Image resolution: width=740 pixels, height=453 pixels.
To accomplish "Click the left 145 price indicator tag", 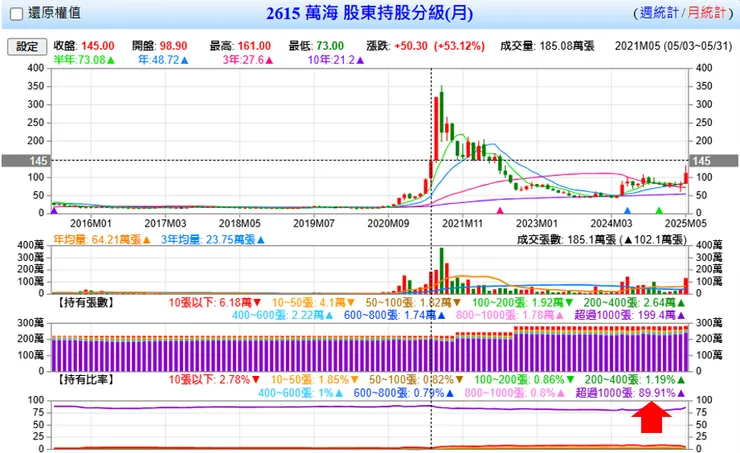I will click(25, 161).
